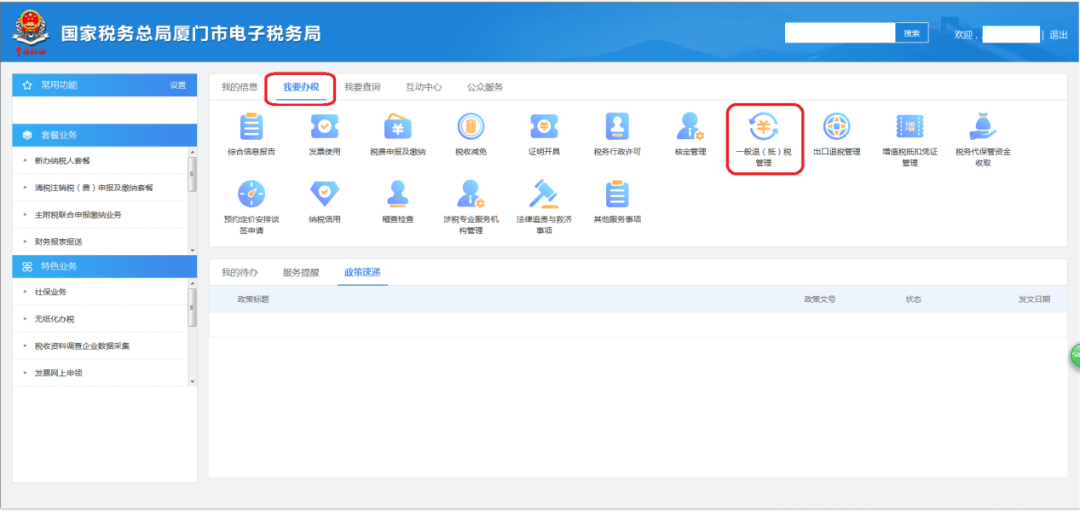Image resolution: width=1080 pixels, height=511 pixels.
Task: Switch to 我的信息 tab
Action: [x=239, y=87]
